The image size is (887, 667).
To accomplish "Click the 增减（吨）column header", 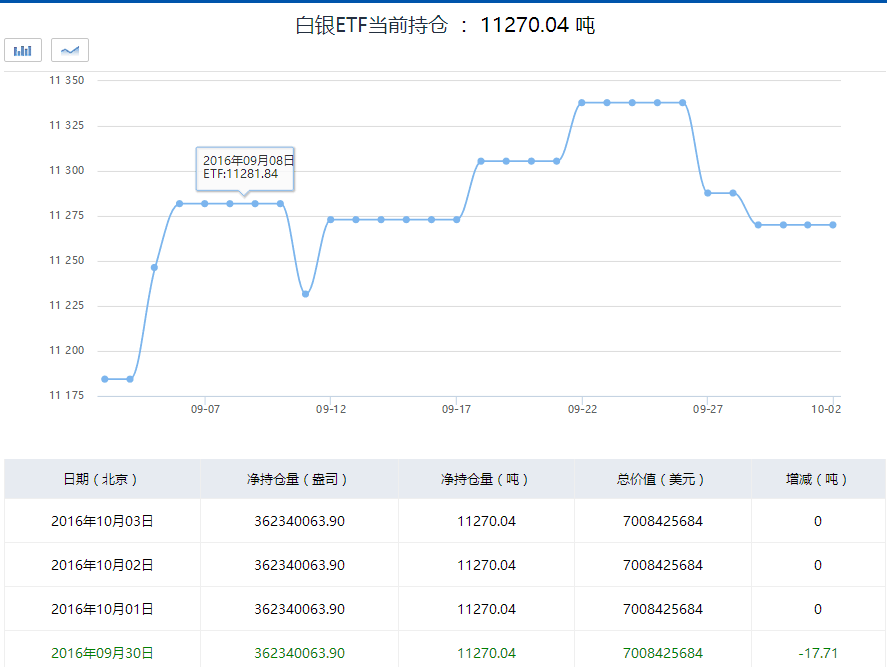I will coord(817,479).
